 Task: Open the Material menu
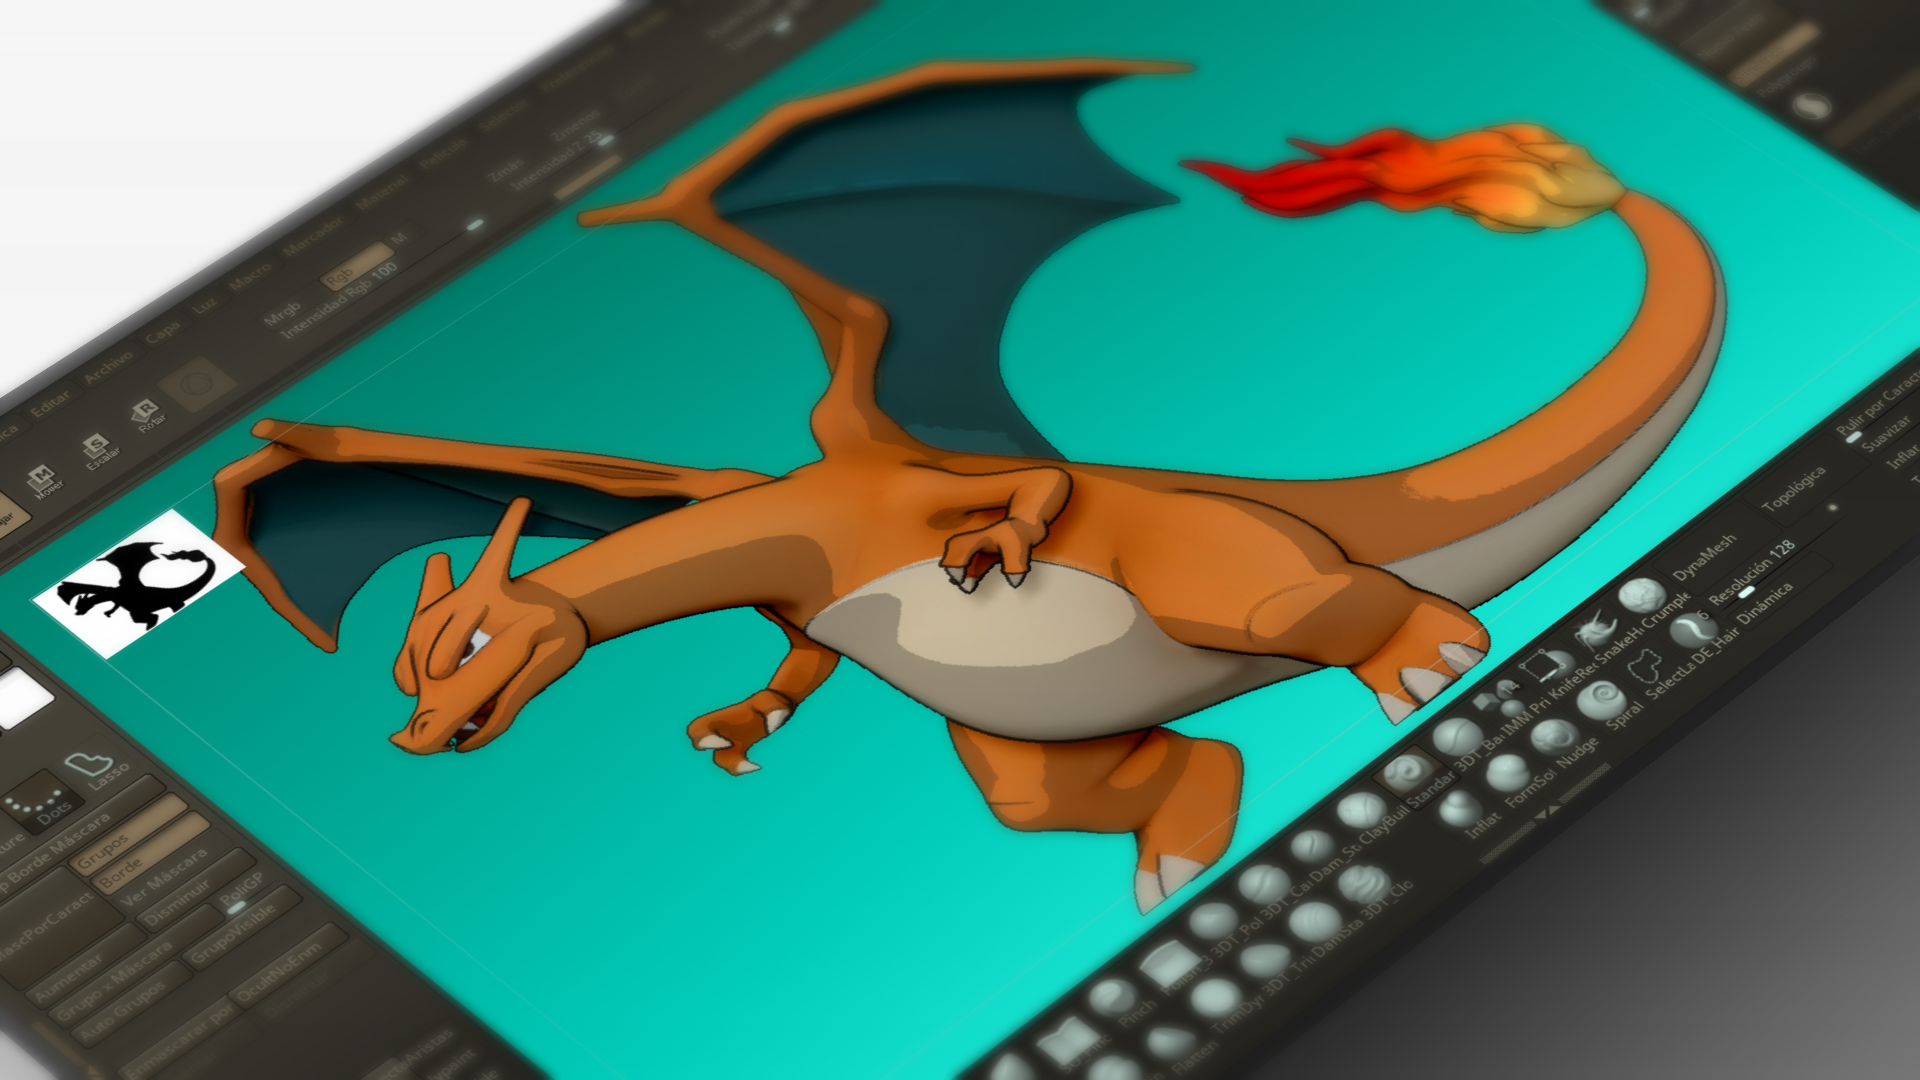382,191
